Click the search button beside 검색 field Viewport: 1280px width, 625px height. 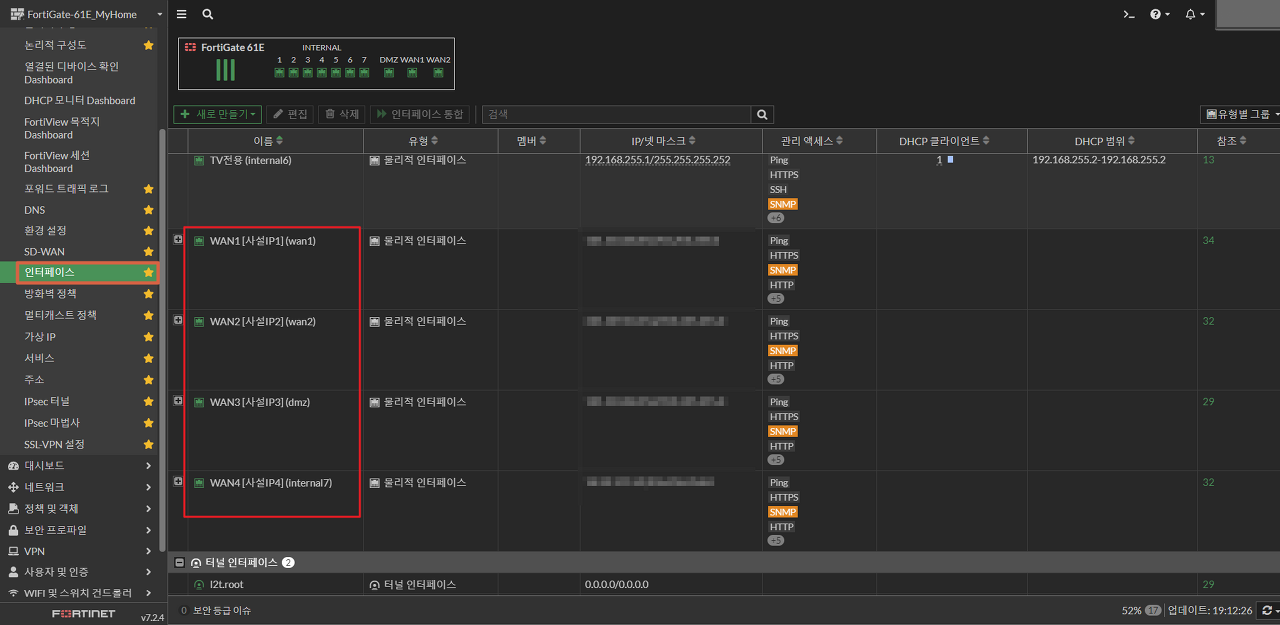coord(763,115)
